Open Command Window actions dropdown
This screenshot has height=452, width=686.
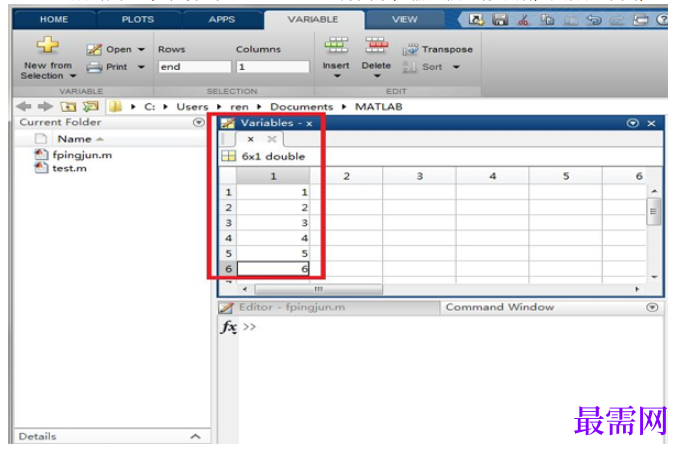pos(652,308)
